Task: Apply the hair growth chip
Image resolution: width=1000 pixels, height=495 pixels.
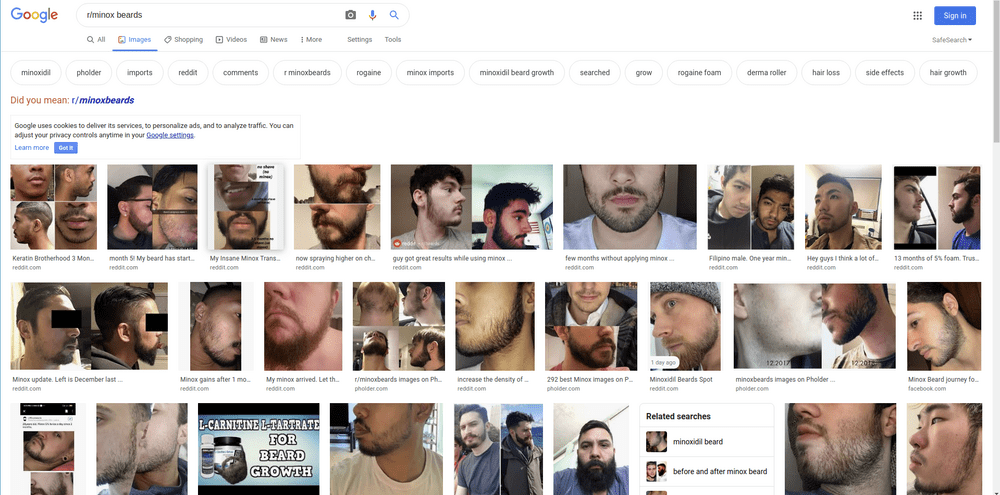Action: pos(948,73)
